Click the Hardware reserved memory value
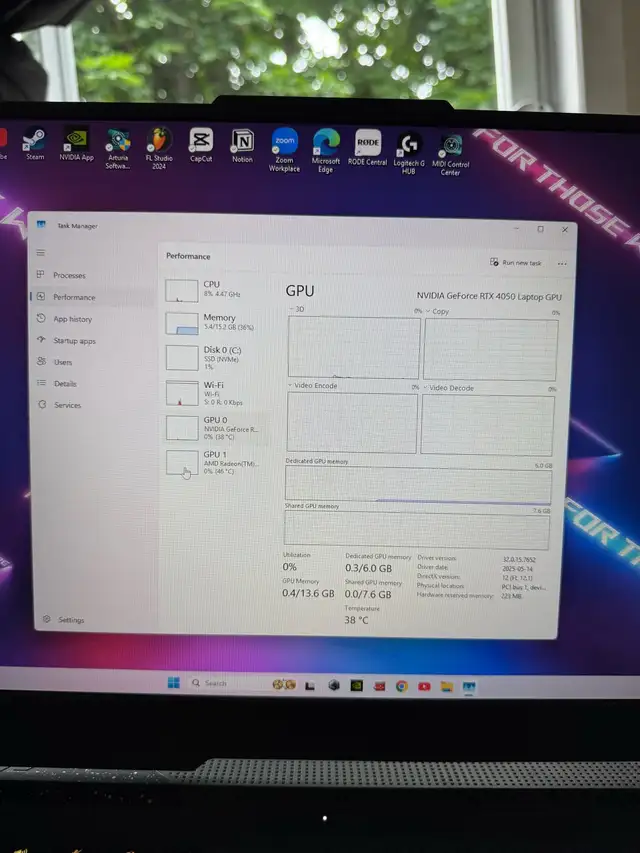Viewport: 640px width, 853px height. (x=512, y=596)
